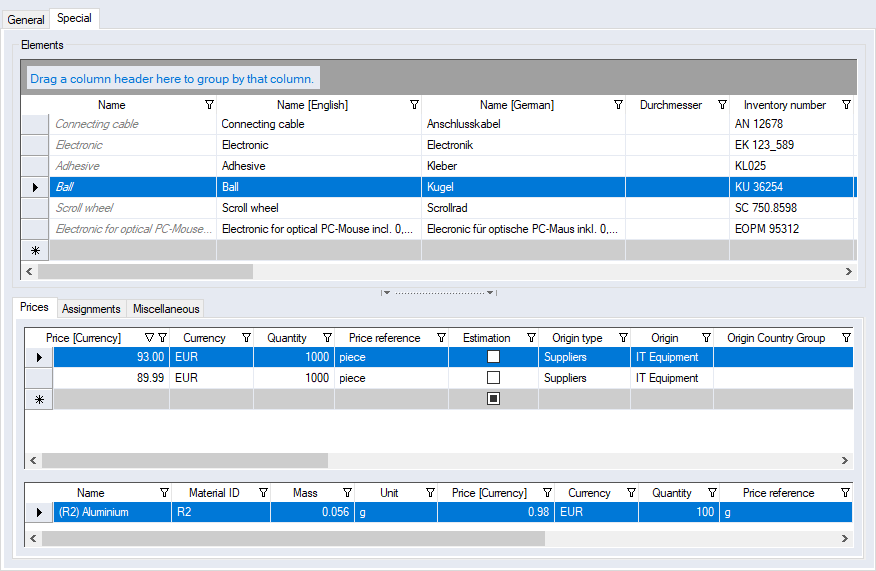Toggle Estimation checkbox in new price row
This screenshot has width=876, height=571.
pos(493,399)
